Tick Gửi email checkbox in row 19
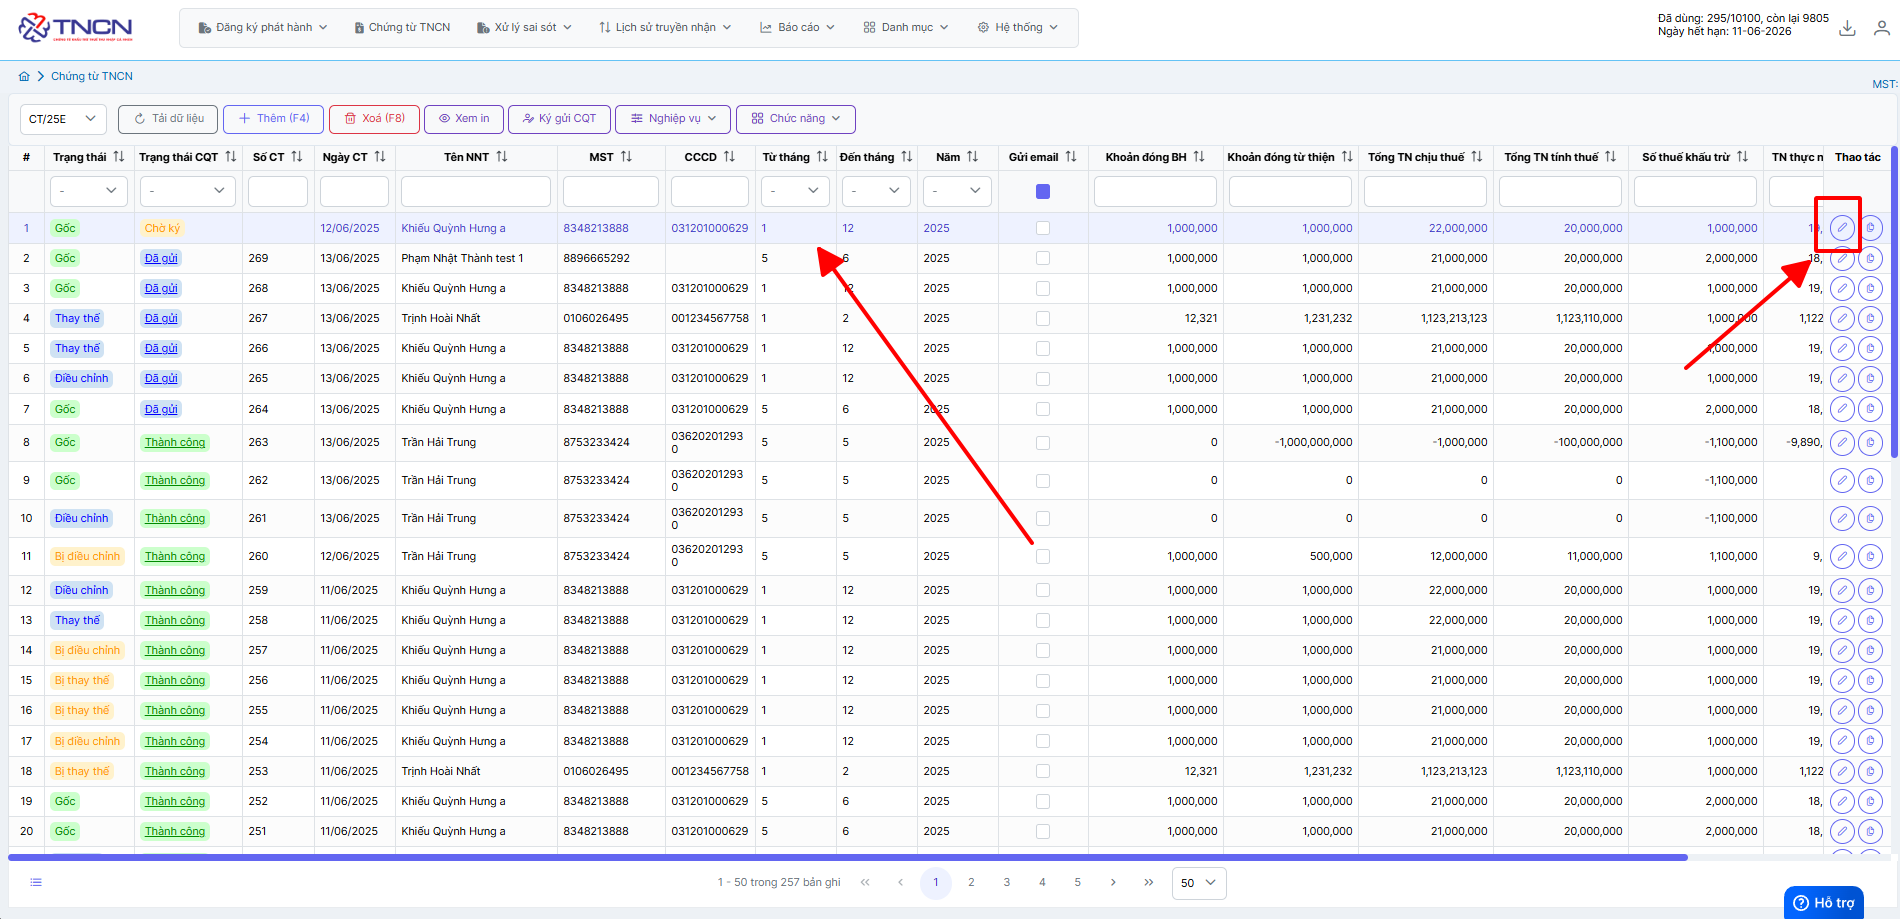 (x=1043, y=801)
